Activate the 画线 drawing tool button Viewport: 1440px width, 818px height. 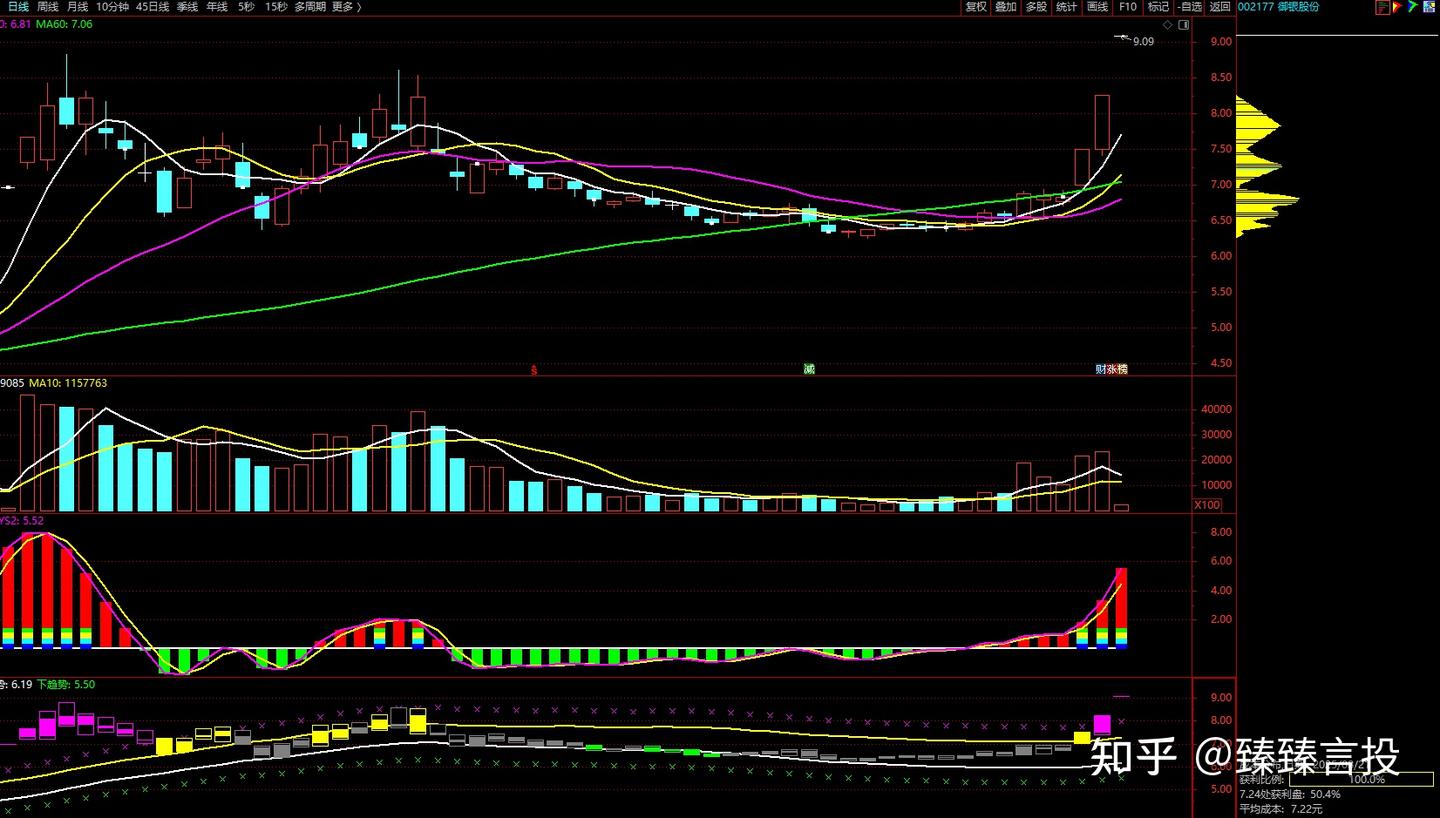click(1098, 7)
